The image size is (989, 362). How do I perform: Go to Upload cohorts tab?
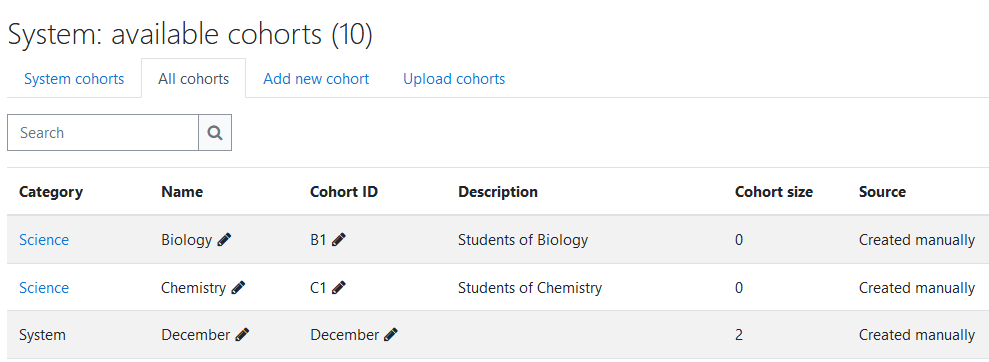[454, 79]
